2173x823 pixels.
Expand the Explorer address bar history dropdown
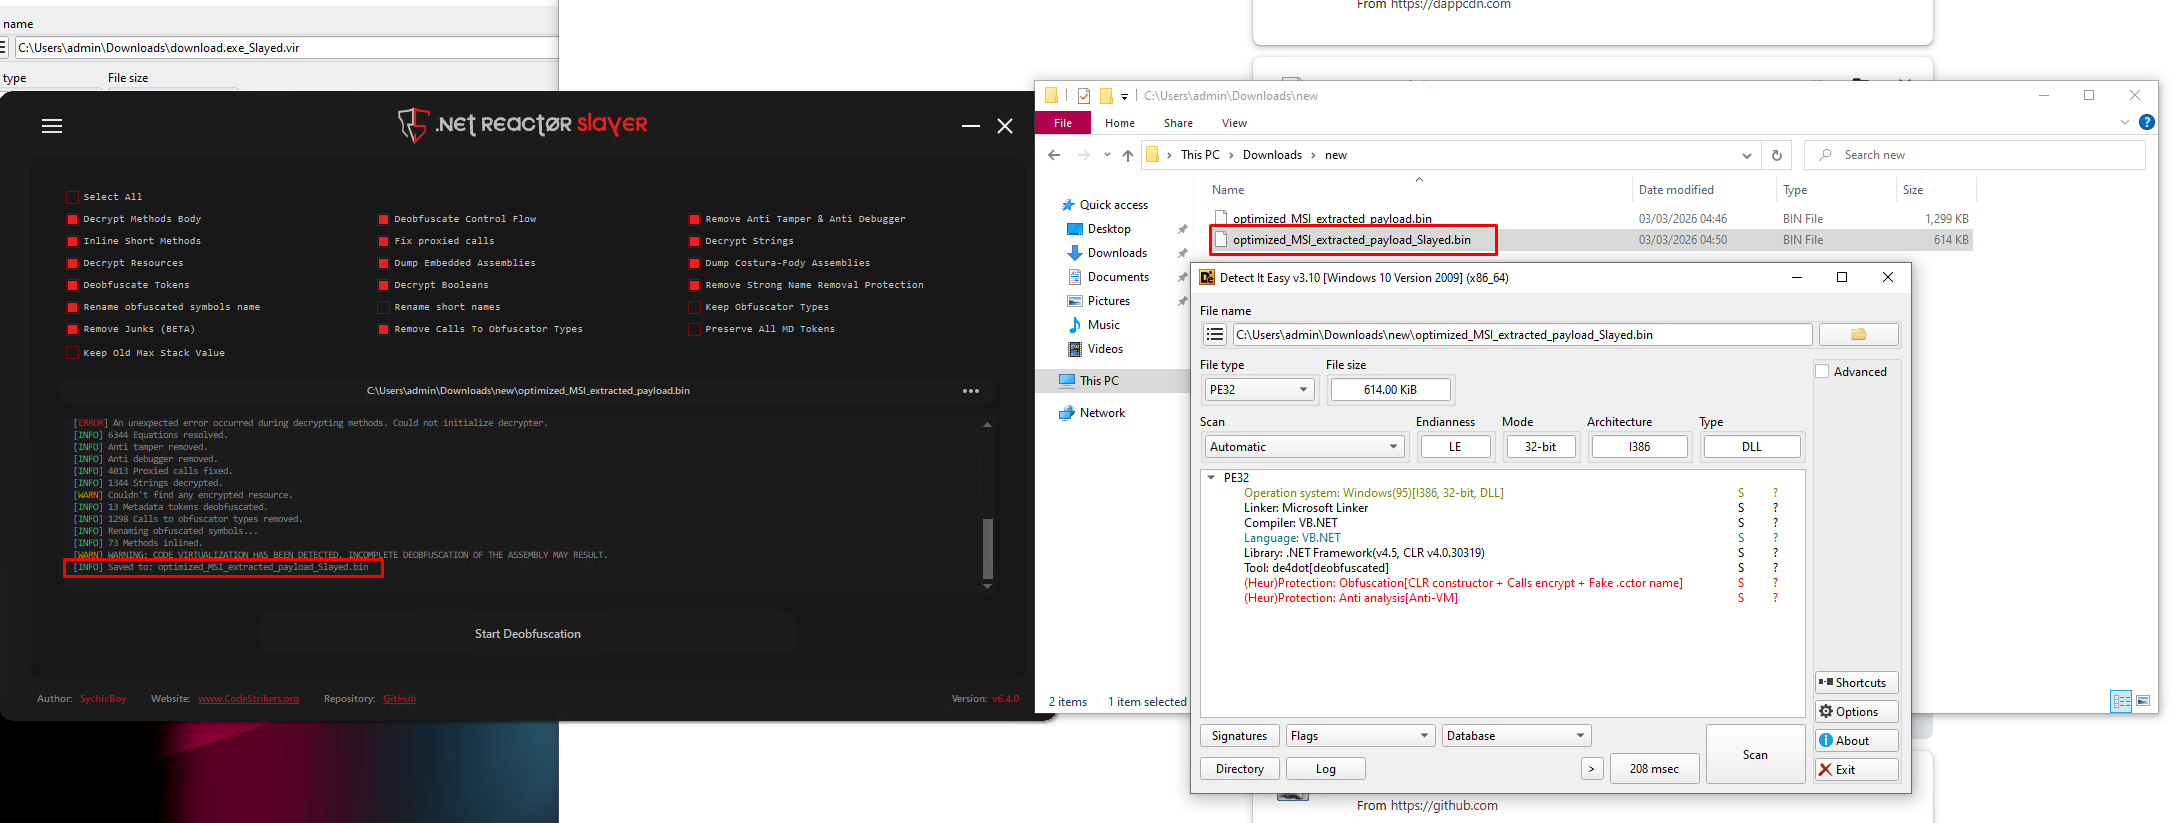pos(1747,155)
